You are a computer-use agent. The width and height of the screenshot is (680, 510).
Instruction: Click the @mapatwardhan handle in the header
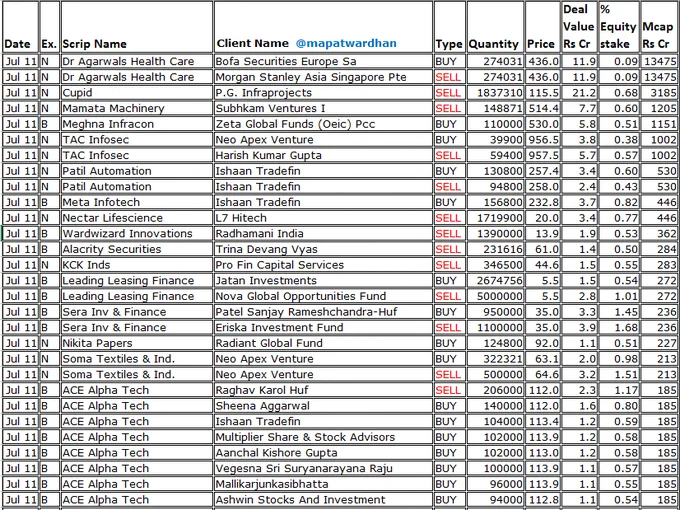click(x=346, y=43)
